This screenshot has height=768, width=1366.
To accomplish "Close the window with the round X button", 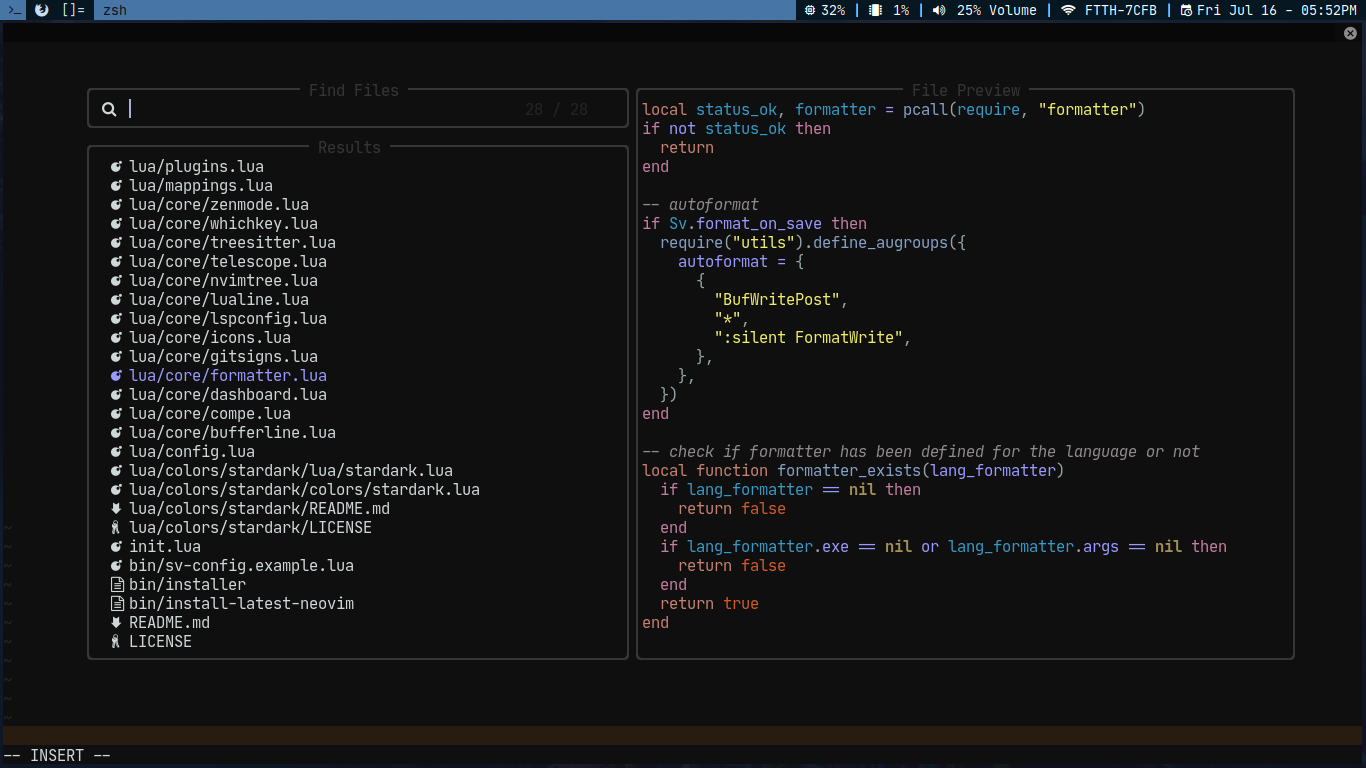I will click(1350, 33).
